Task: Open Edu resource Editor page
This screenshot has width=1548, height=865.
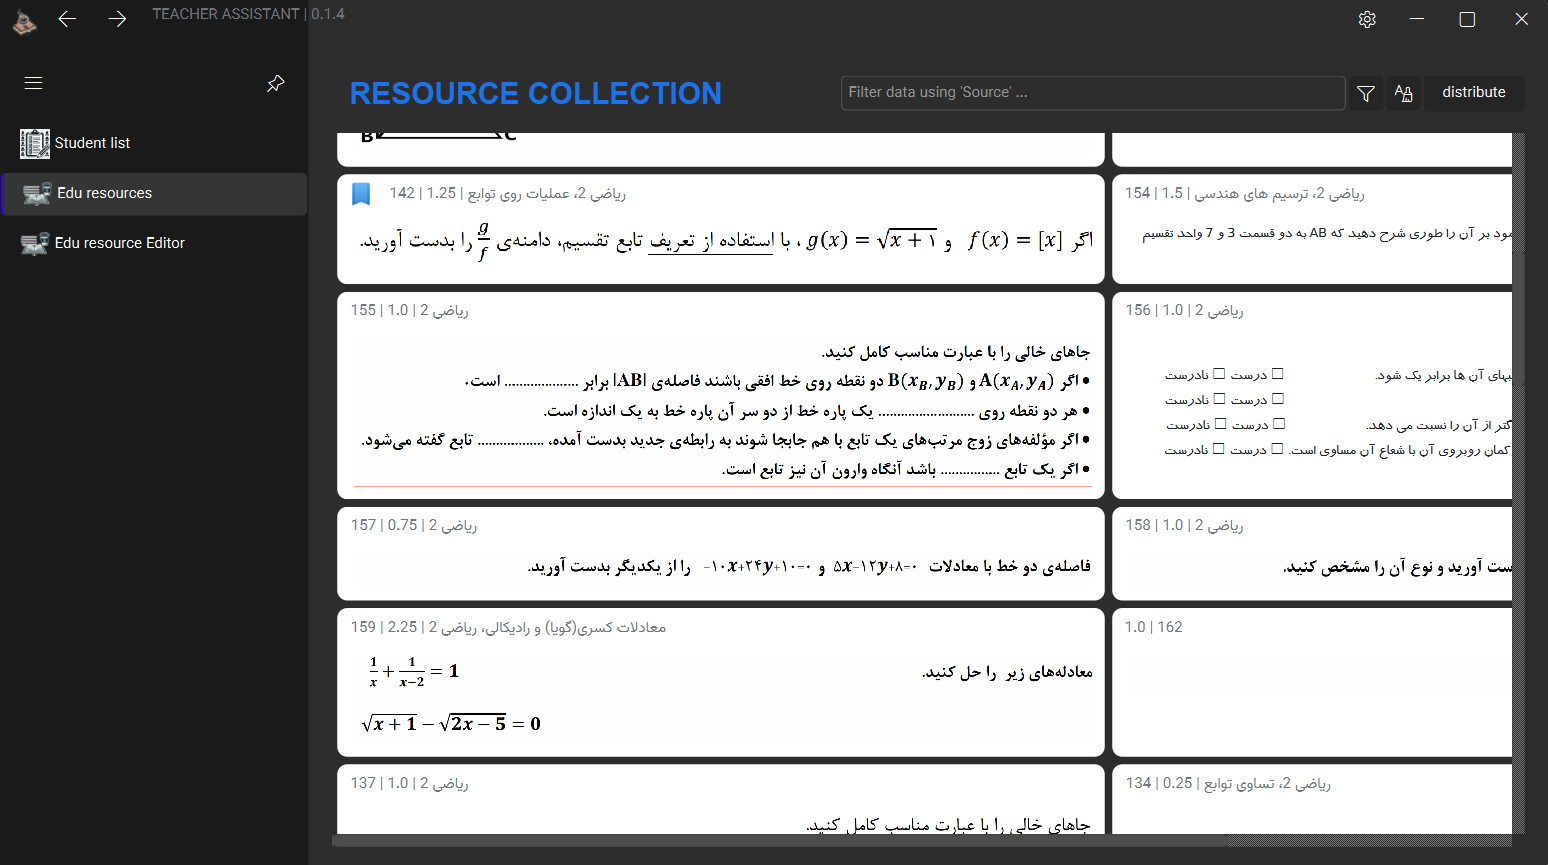Action: tap(154, 244)
